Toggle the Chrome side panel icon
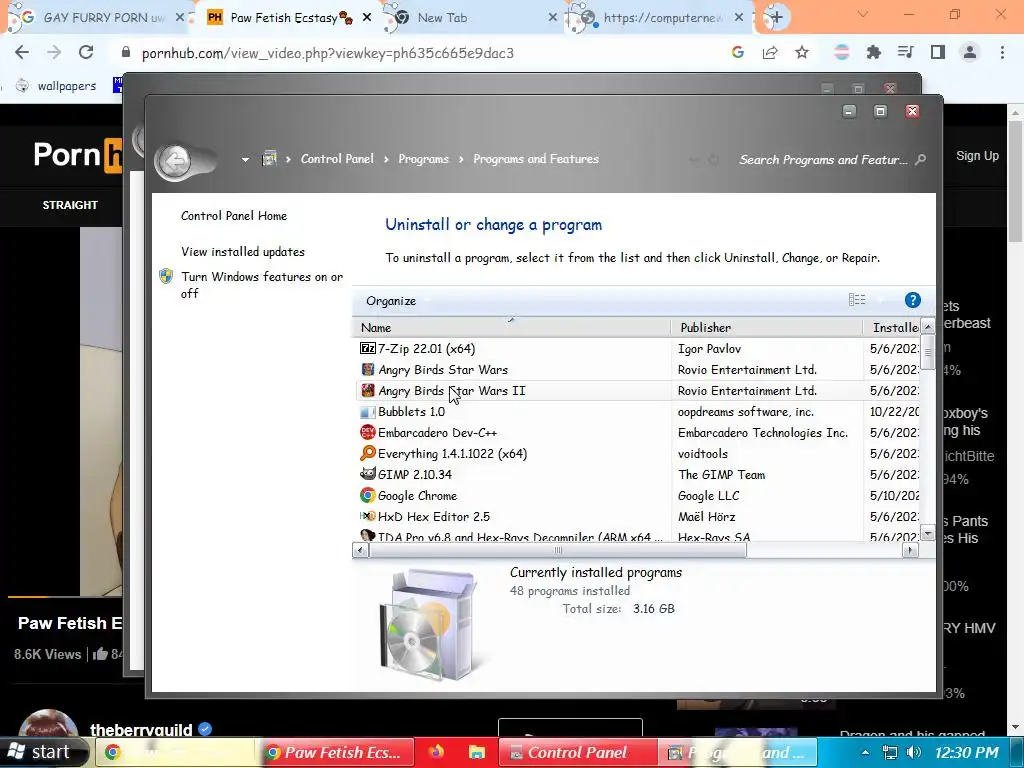This screenshot has width=1024, height=768. pyautogui.click(x=938, y=52)
